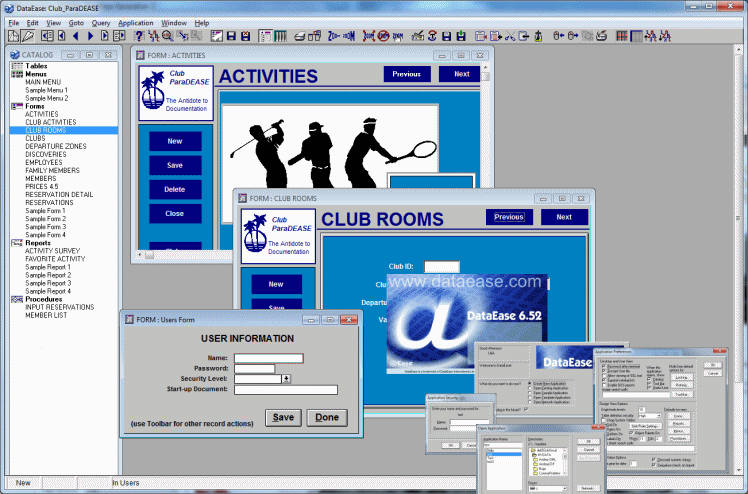This screenshot has height=494, width=748.
Task: Click the paste bottle toolbar icon
Action: [x=538, y=36]
